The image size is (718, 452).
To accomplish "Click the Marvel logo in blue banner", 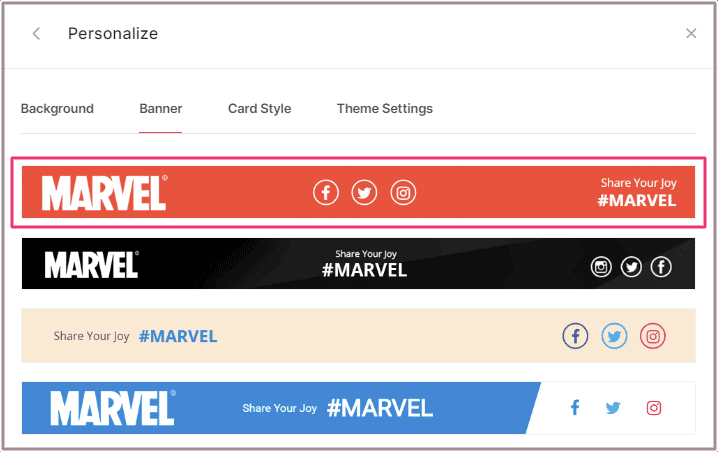I will [112, 408].
